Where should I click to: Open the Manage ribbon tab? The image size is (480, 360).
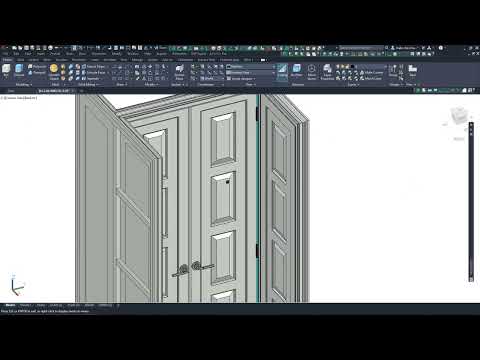coord(137,60)
